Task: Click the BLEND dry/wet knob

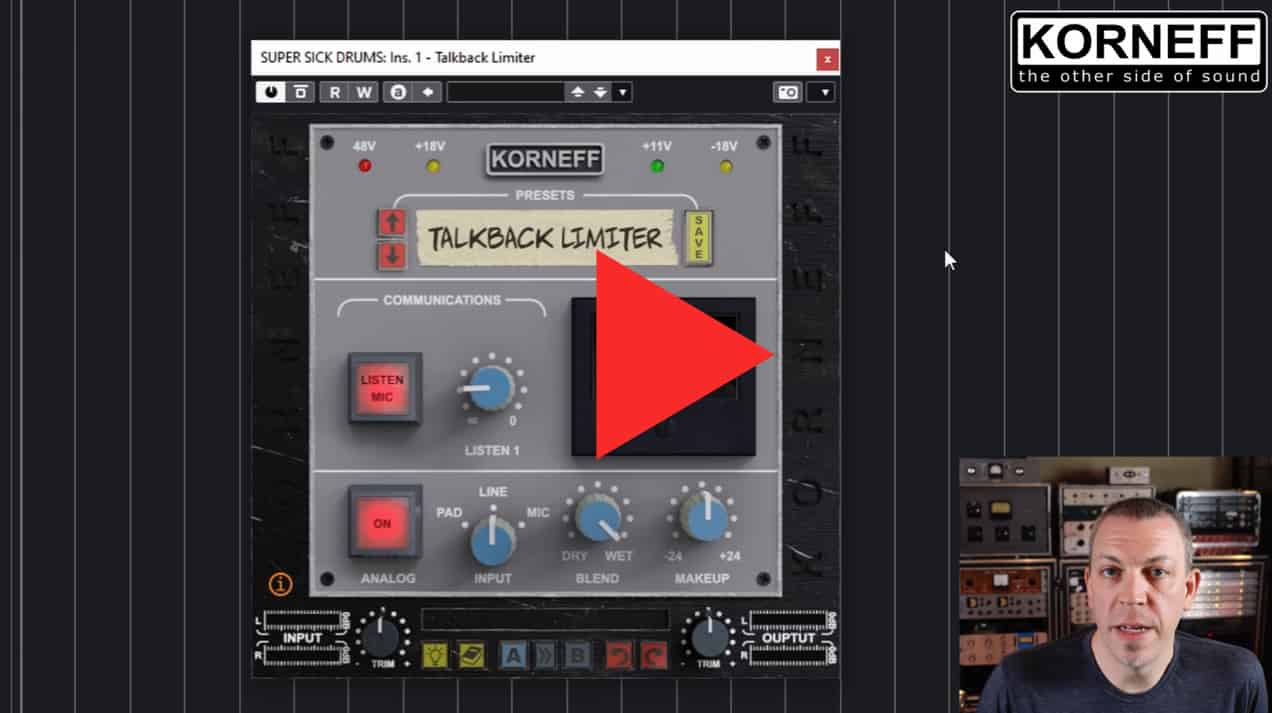Action: point(599,517)
